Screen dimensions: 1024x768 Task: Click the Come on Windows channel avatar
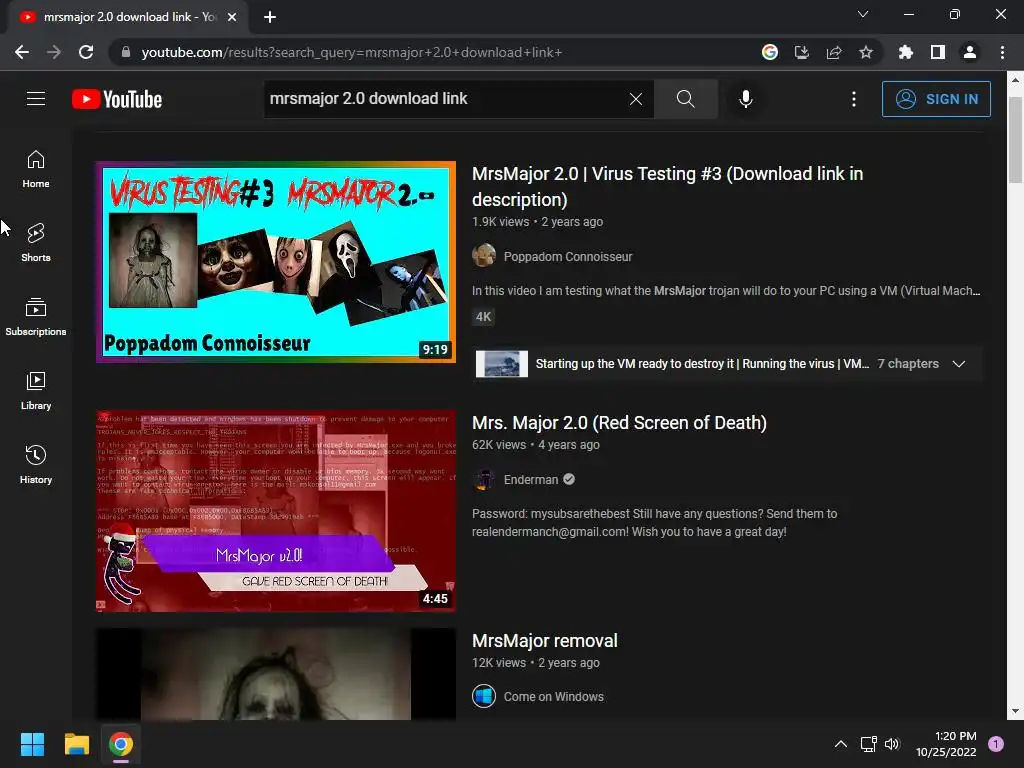tap(484, 696)
